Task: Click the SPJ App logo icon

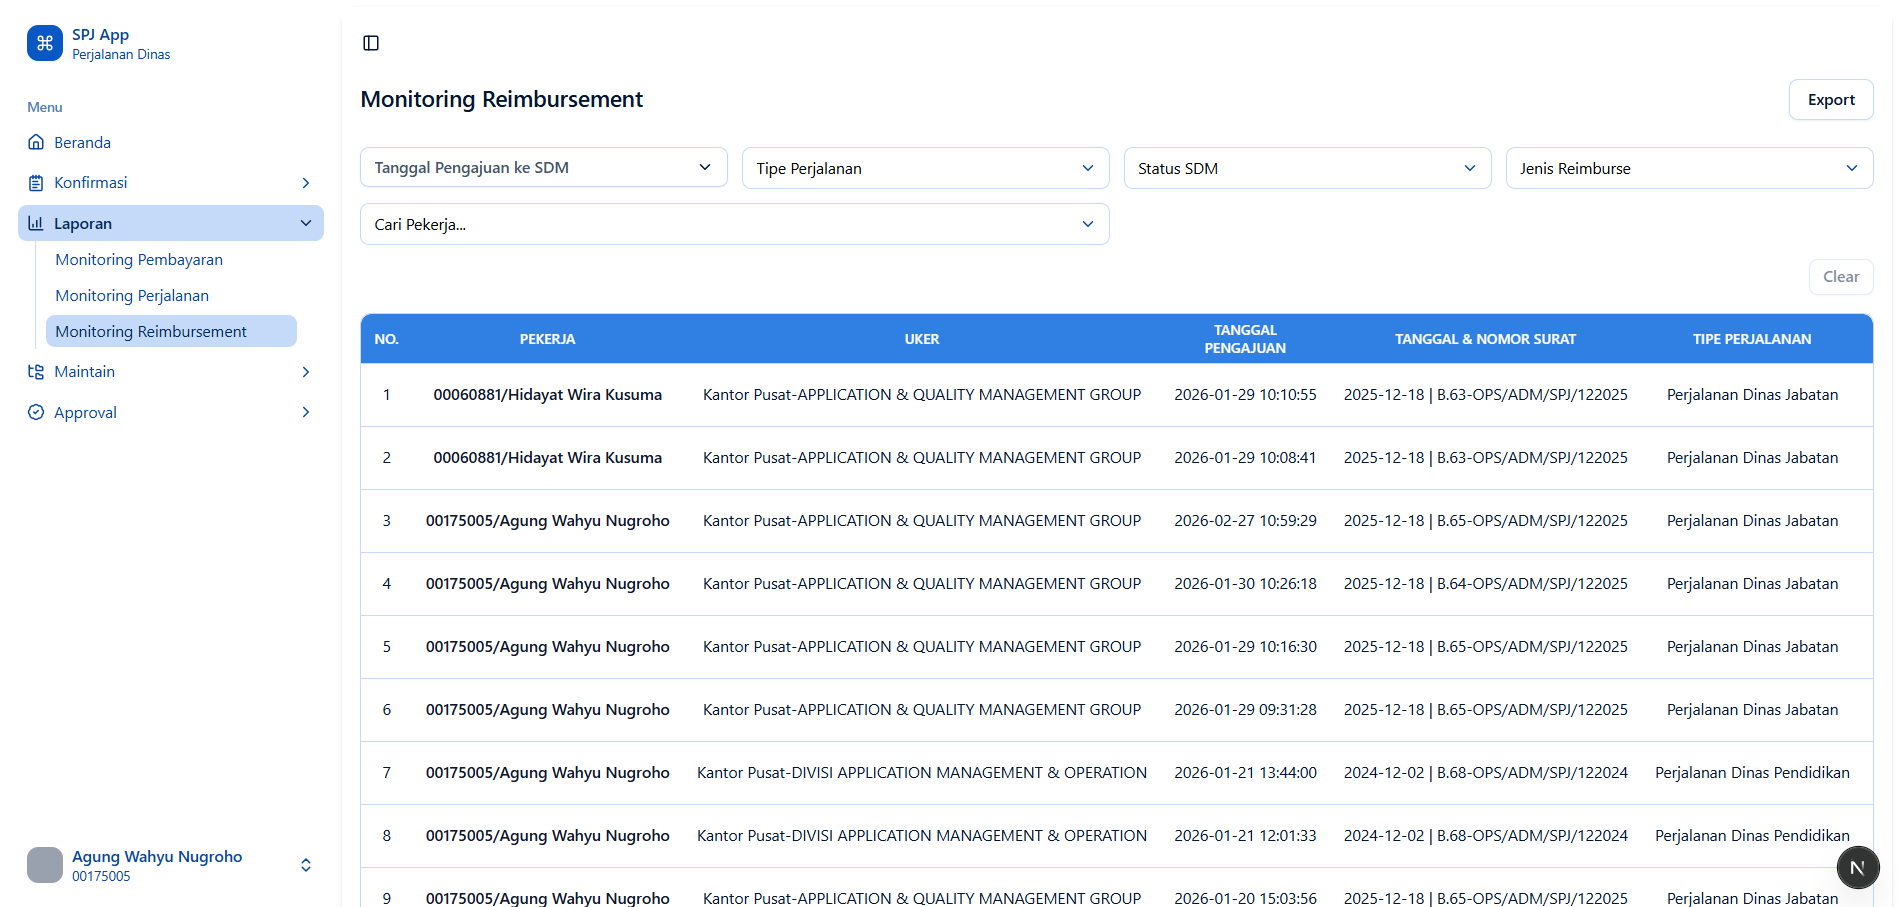Action: pos(45,43)
